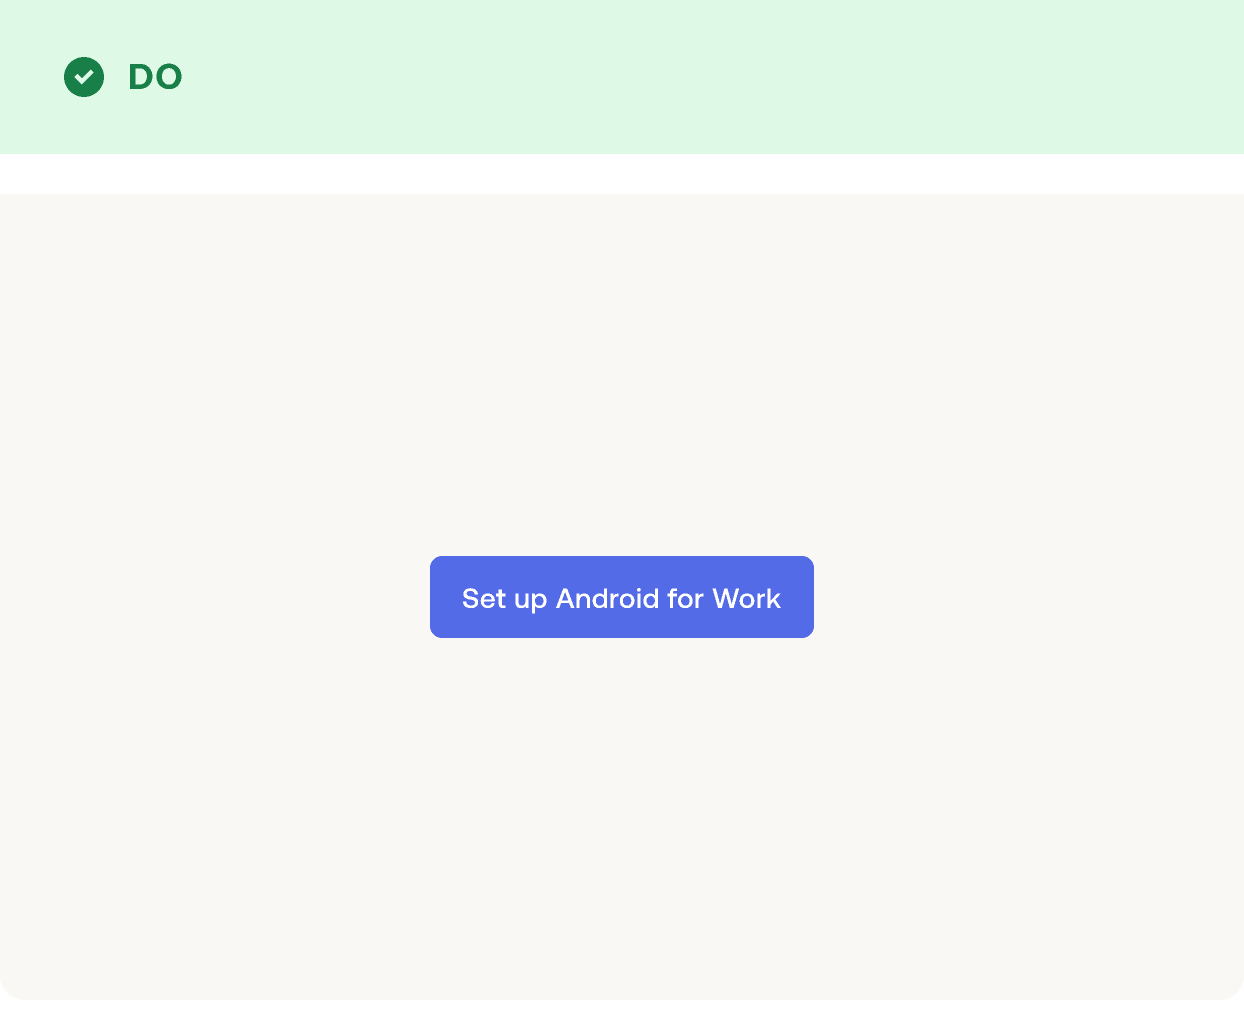The width and height of the screenshot is (1244, 1022).
Task: Activate the blue Android for Work button
Action: tap(622, 597)
